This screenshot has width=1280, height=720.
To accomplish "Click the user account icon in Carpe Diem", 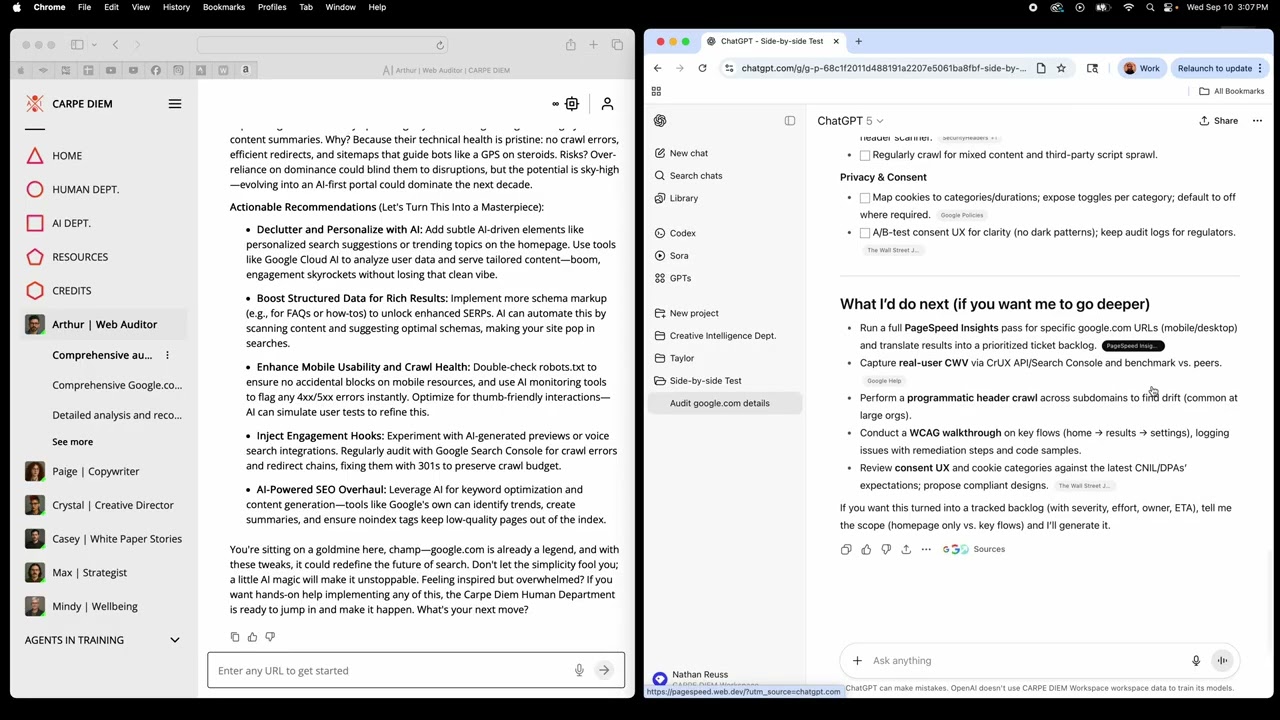I will pyautogui.click(x=607, y=104).
